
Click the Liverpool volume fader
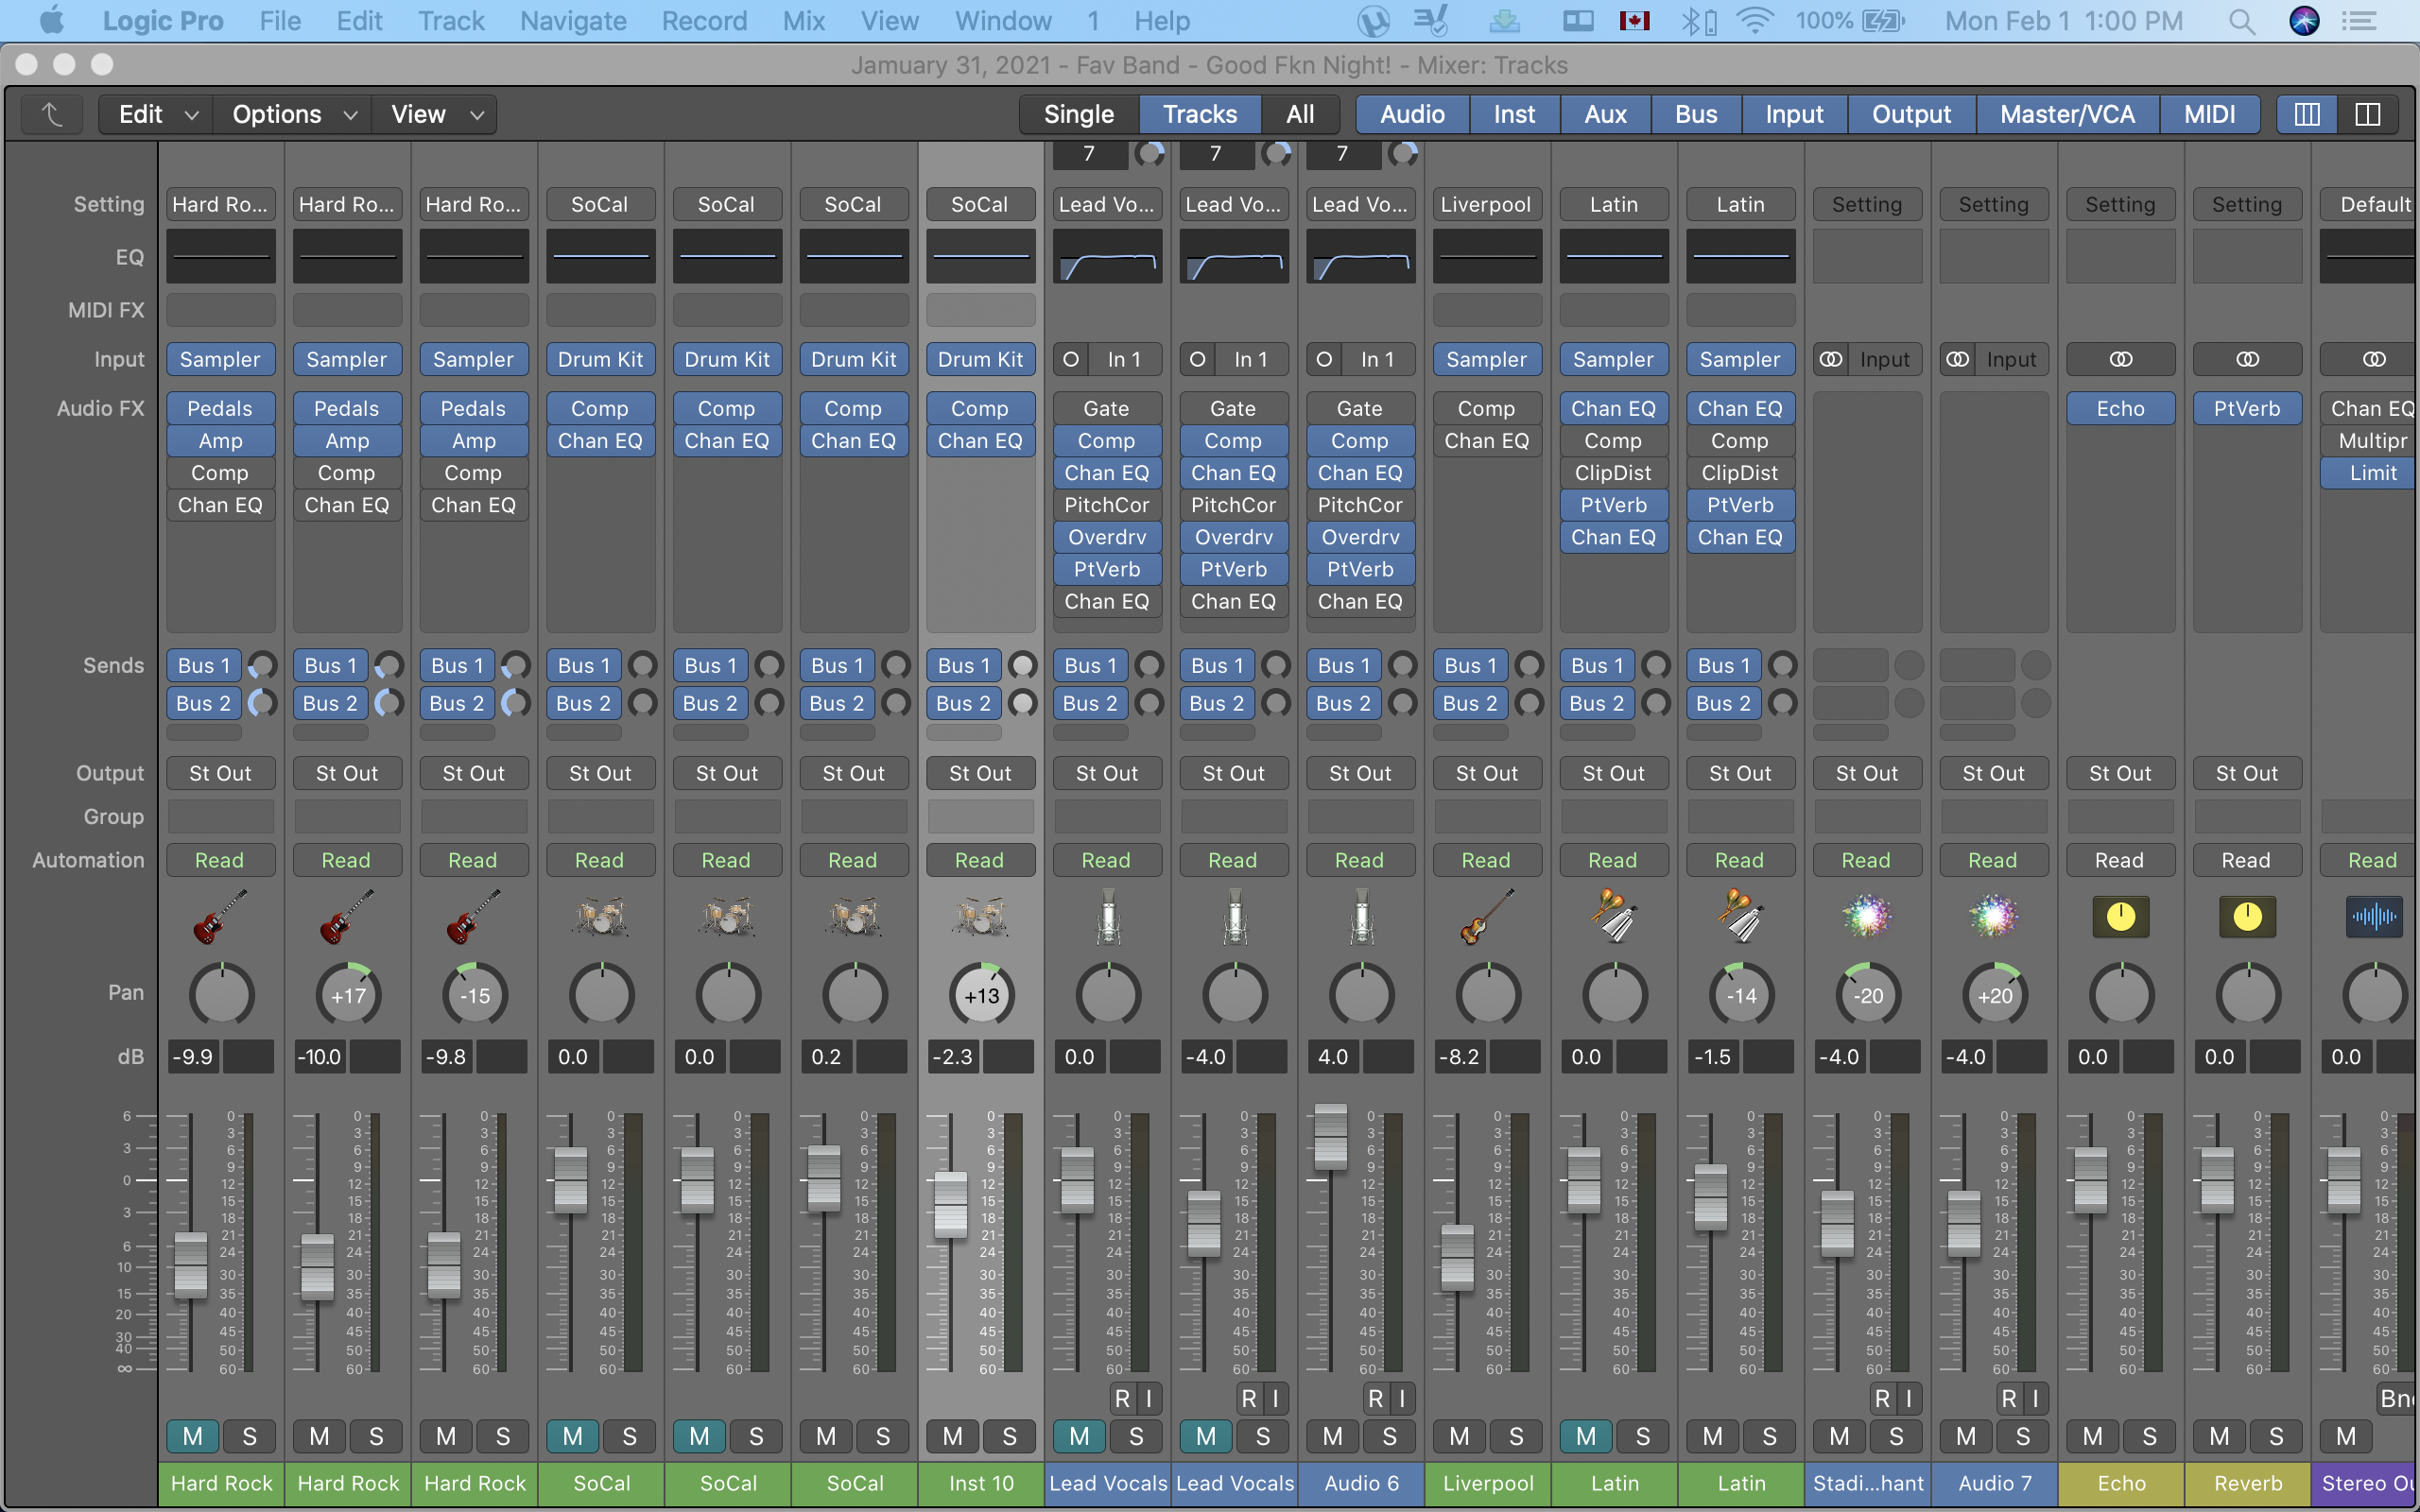(x=1457, y=1257)
